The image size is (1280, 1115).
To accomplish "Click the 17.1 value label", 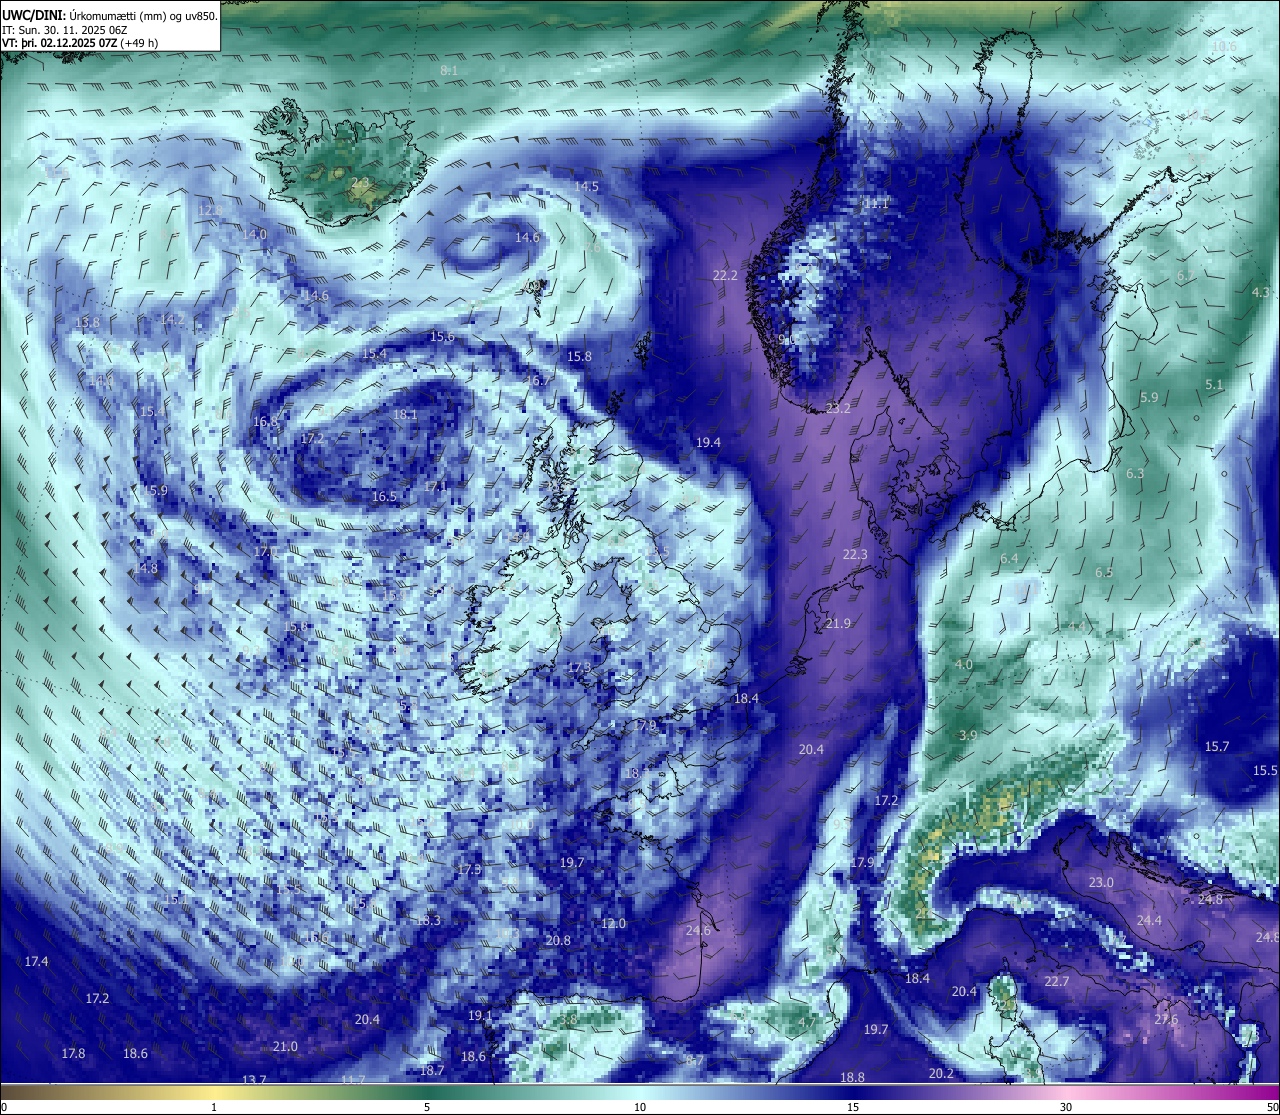I will click(436, 486).
